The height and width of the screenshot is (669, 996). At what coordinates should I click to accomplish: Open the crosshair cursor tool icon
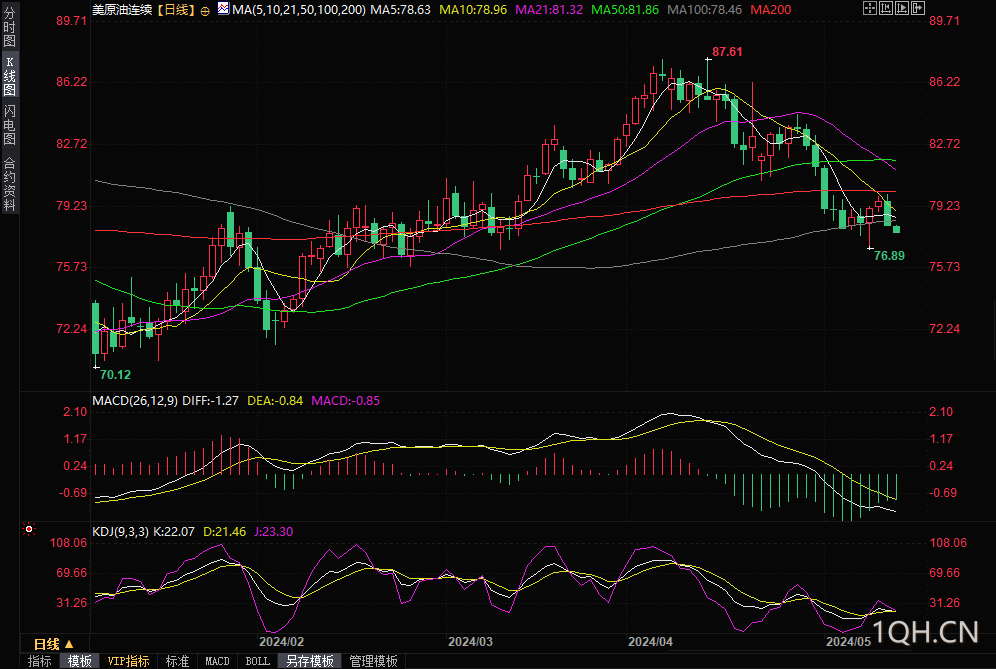coord(870,8)
